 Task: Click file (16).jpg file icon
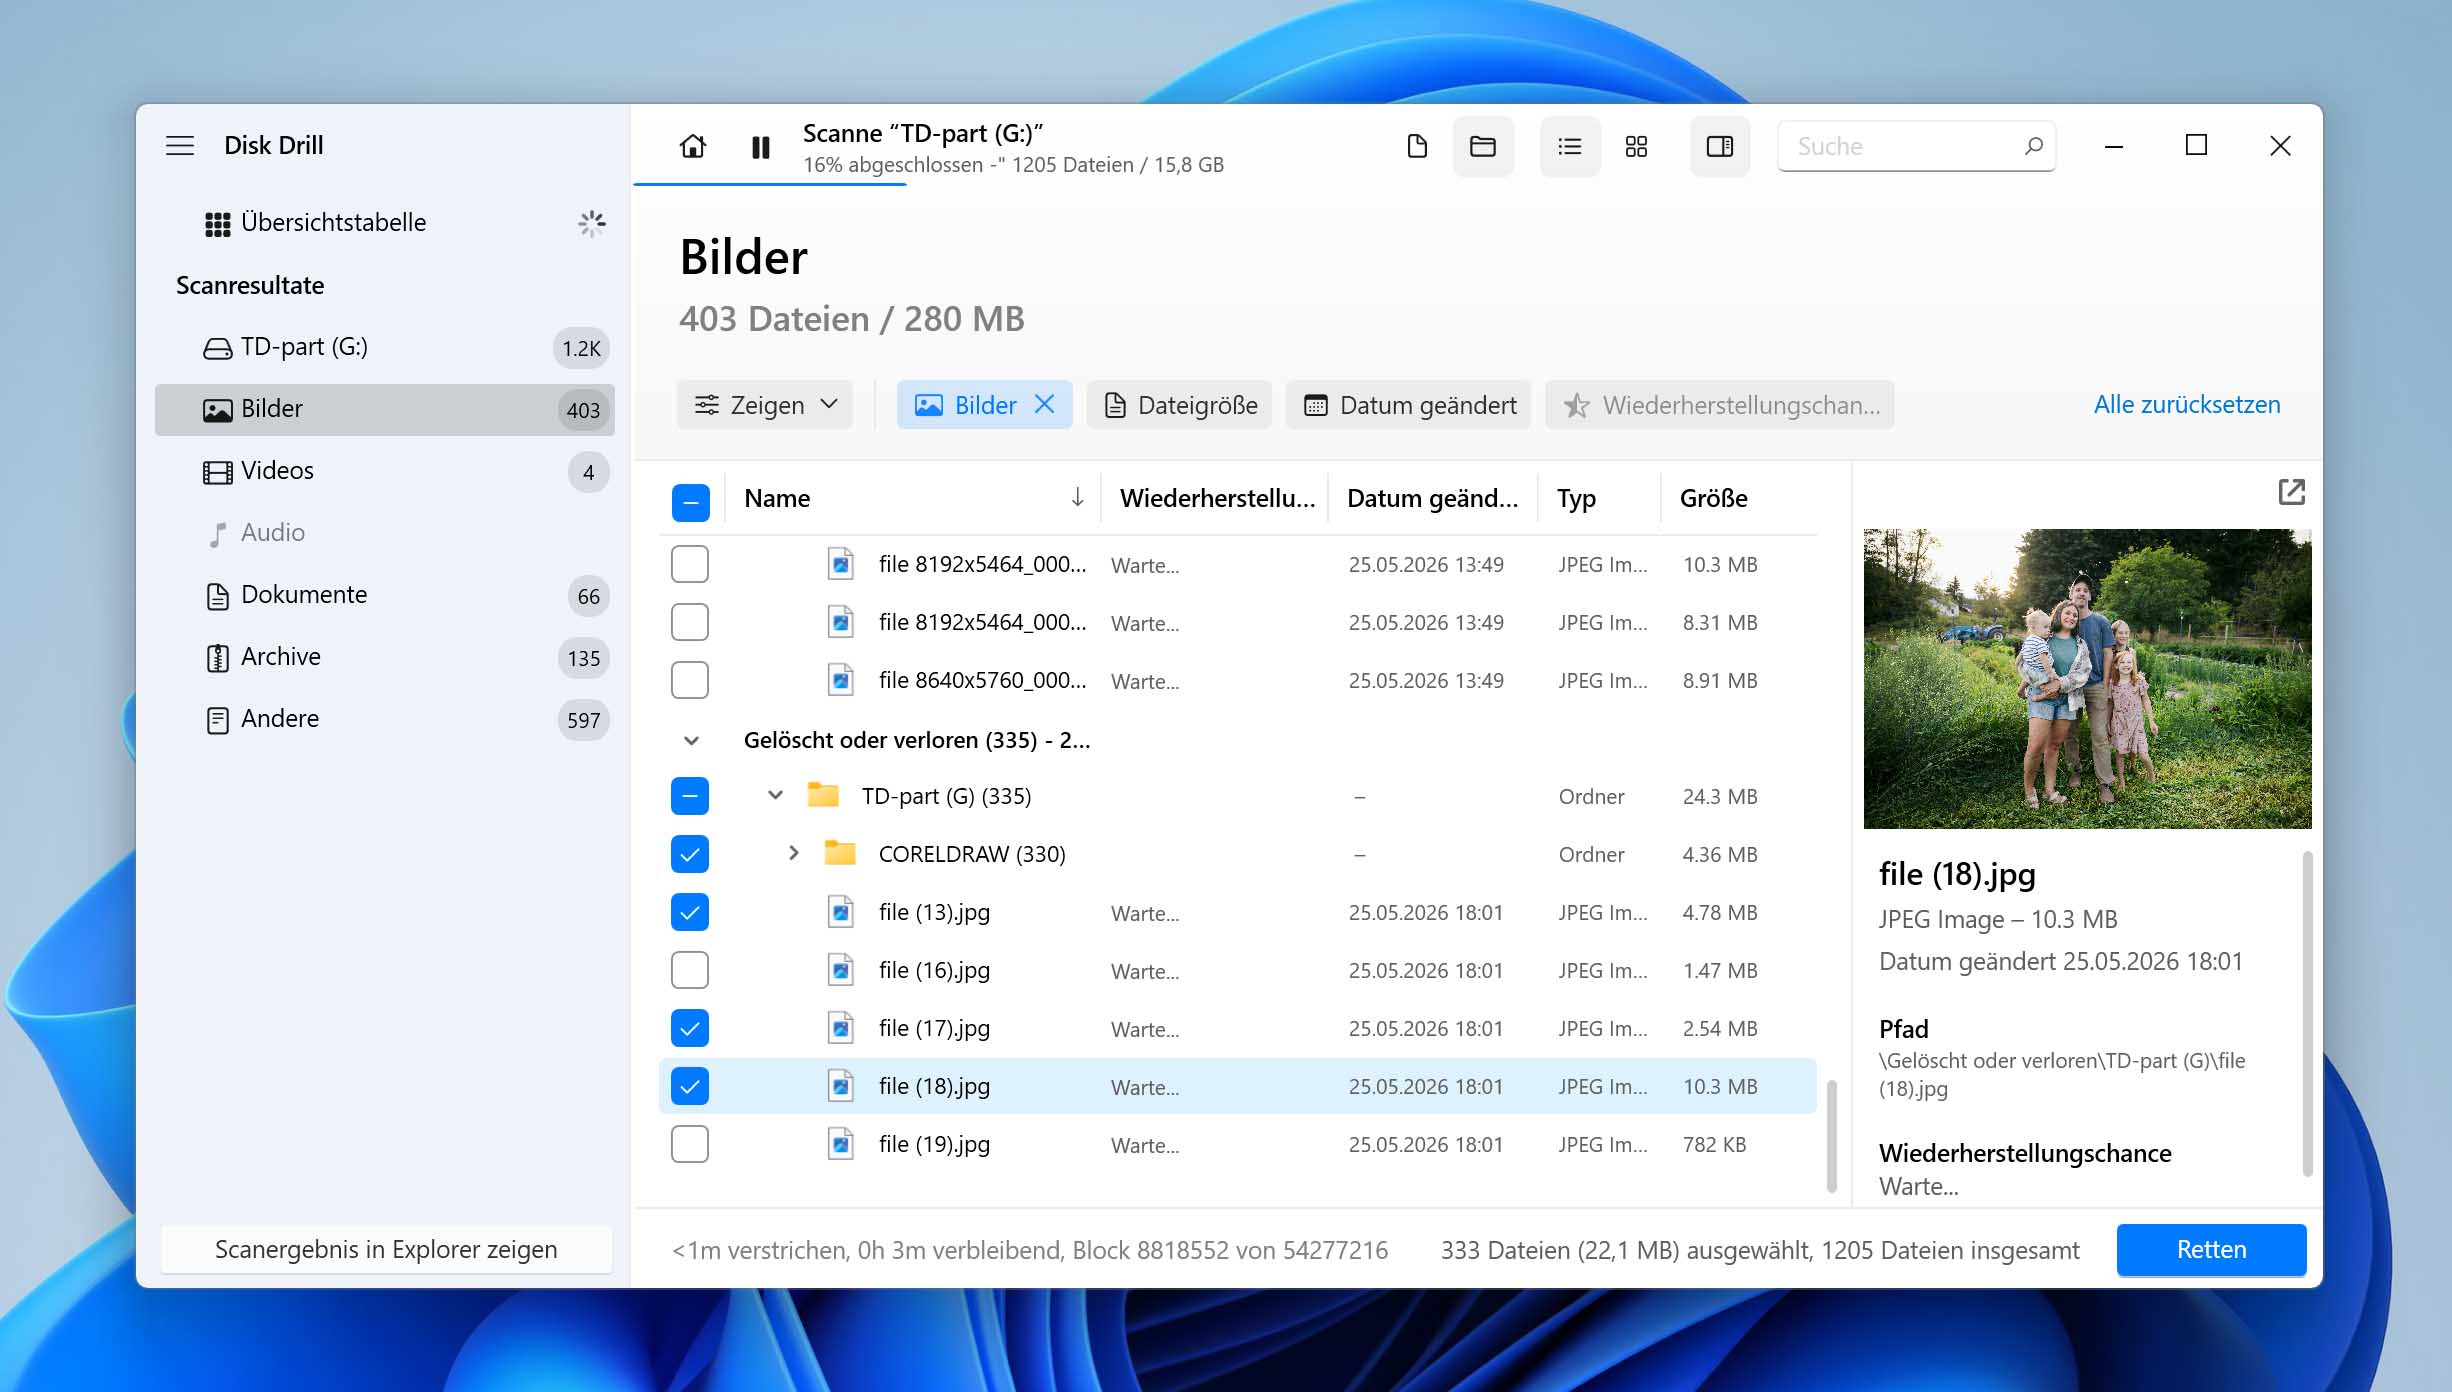point(841,970)
